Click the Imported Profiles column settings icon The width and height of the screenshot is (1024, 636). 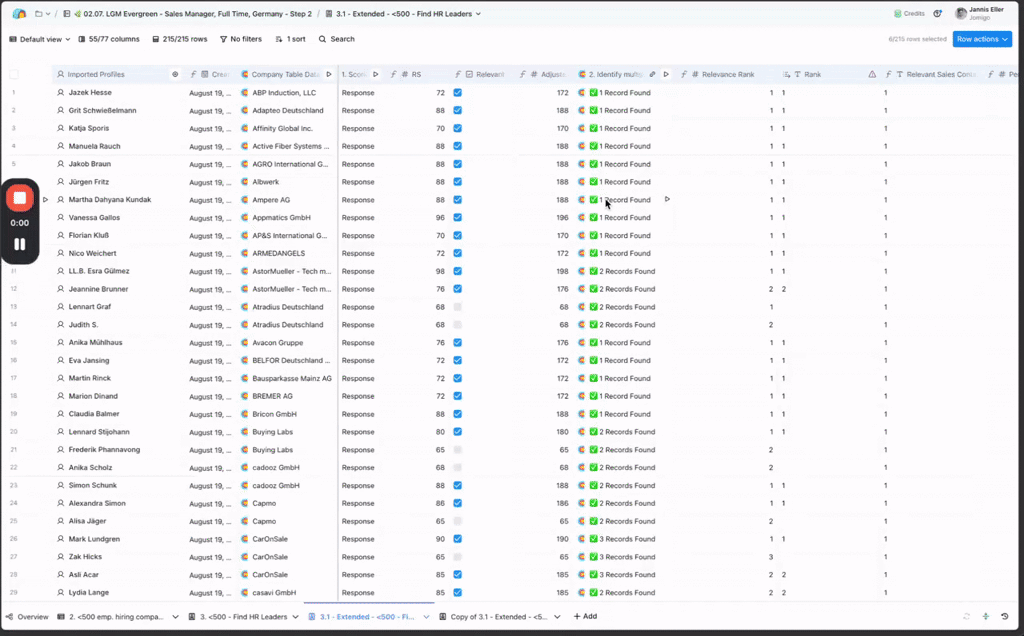tap(175, 74)
